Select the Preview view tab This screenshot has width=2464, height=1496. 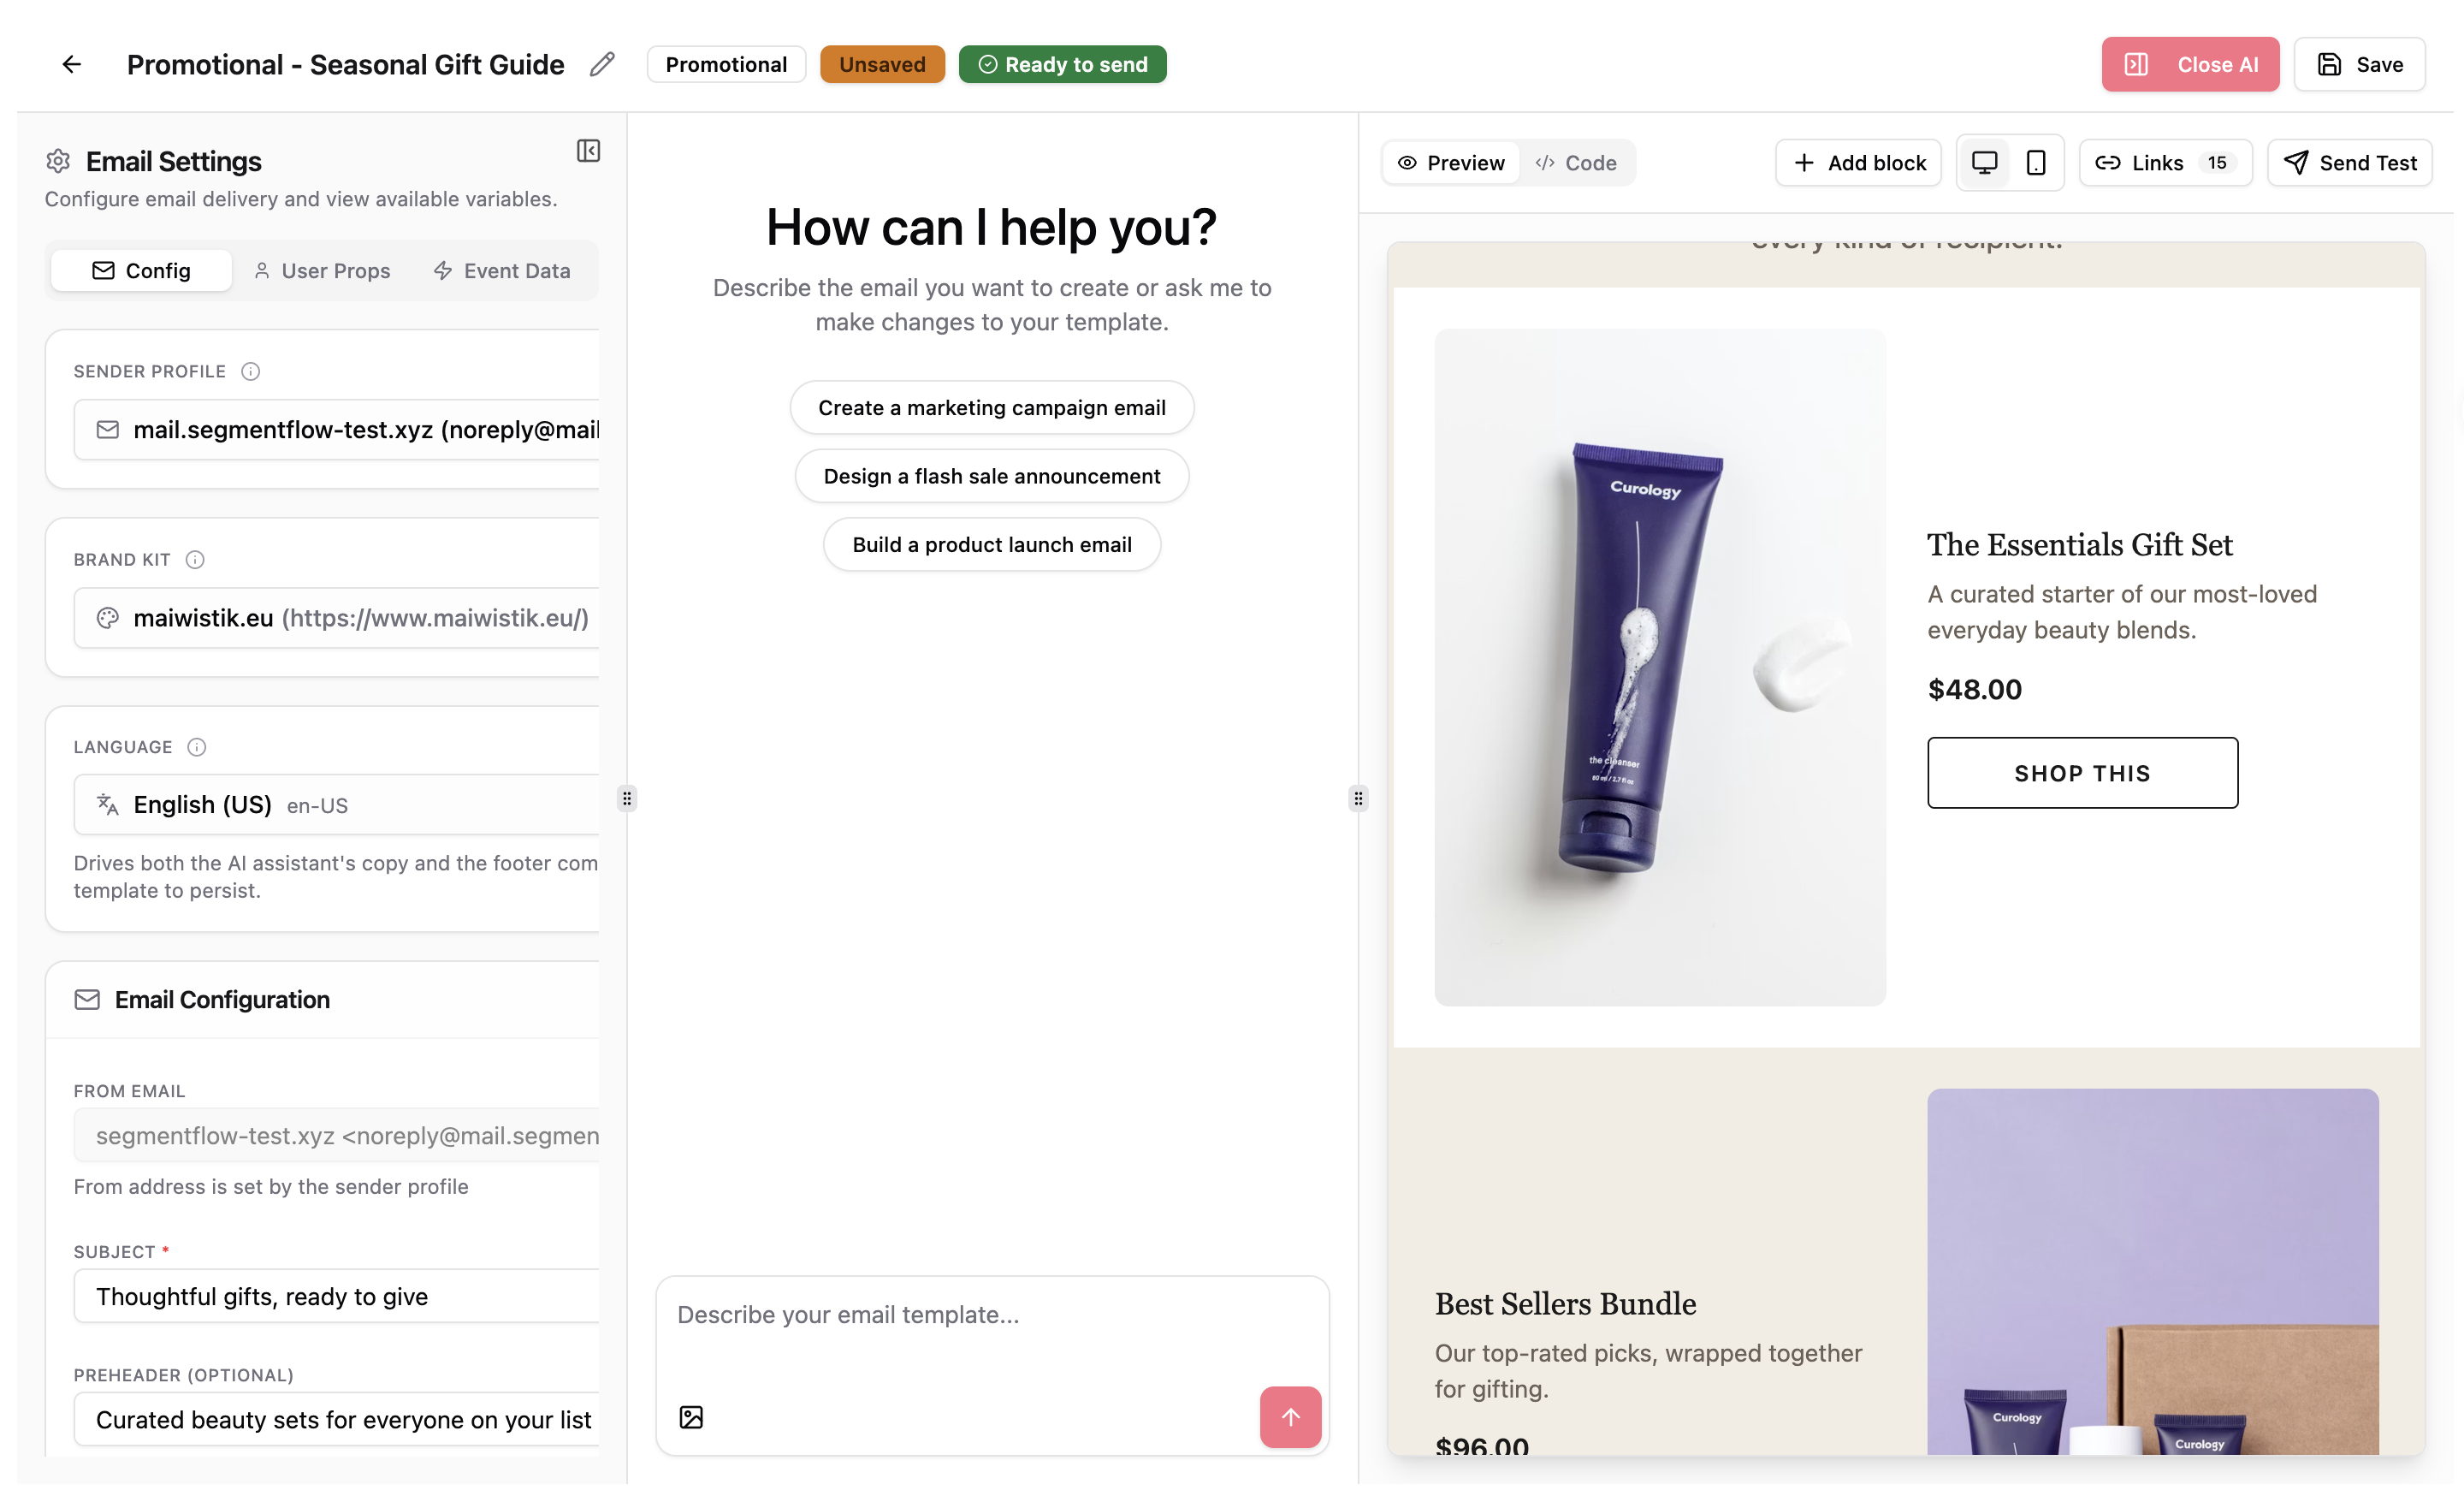(1451, 163)
